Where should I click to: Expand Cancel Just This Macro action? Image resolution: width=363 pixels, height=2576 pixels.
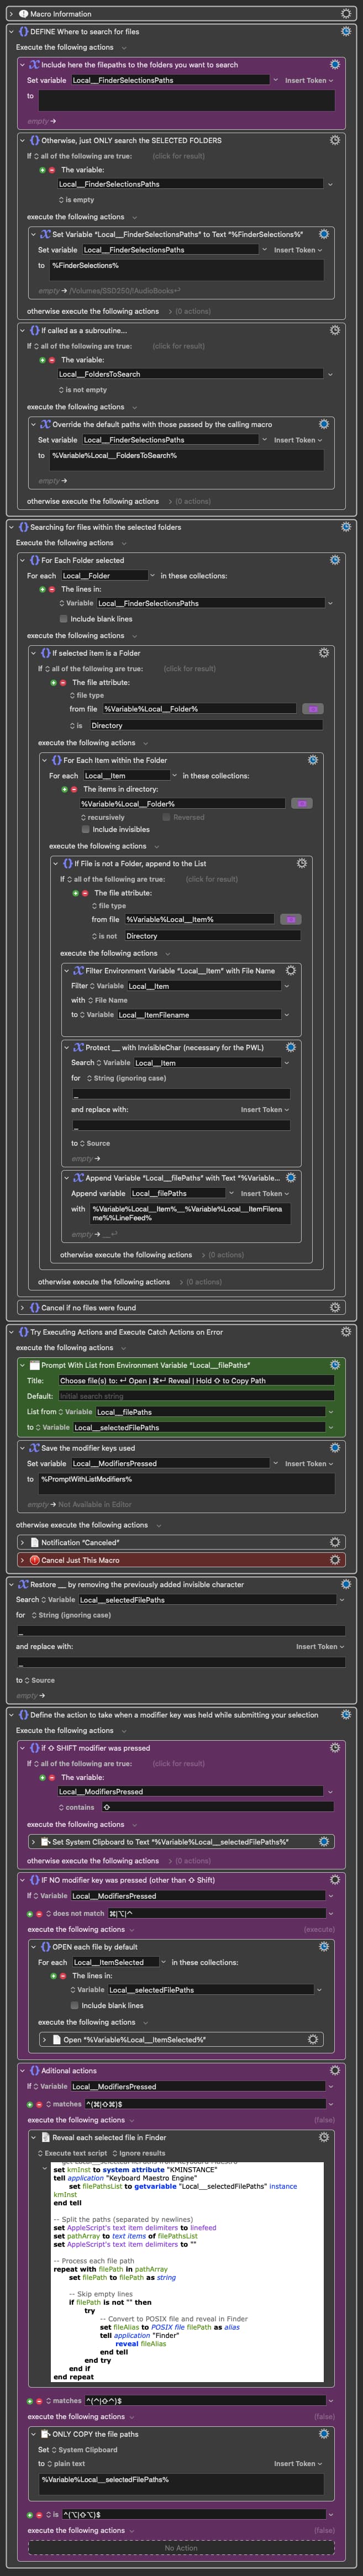[22, 1559]
